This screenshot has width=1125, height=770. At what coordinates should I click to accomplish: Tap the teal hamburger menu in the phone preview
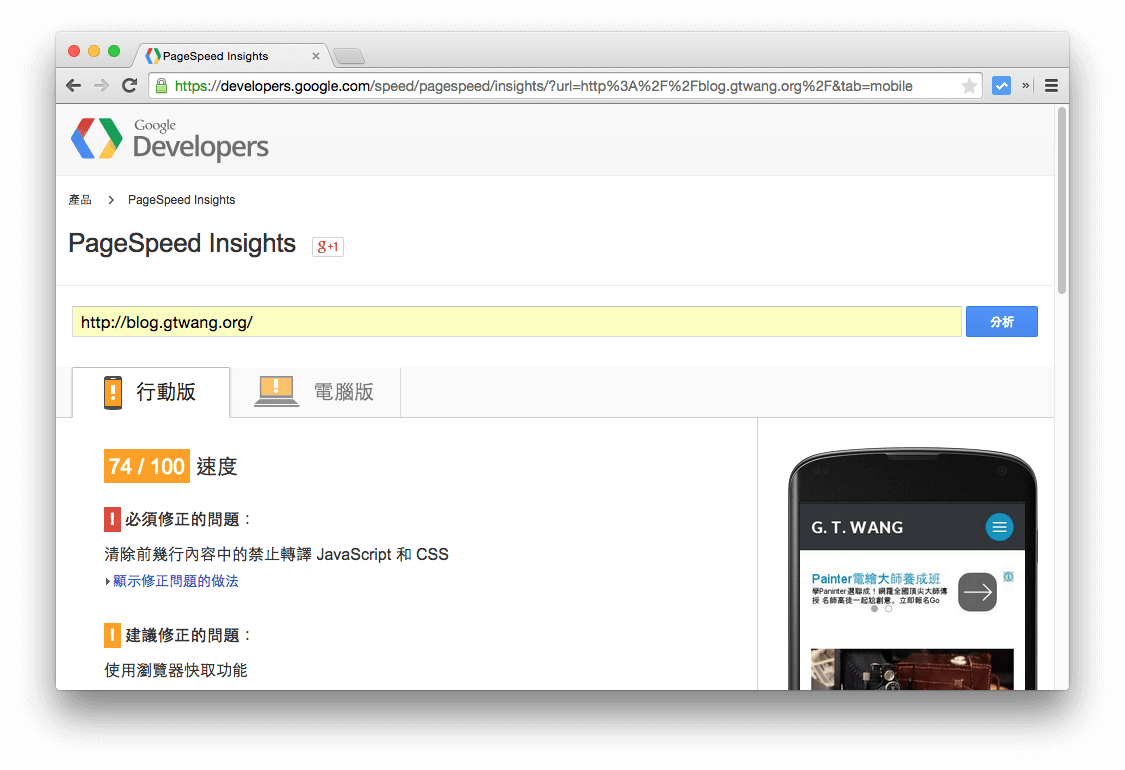tap(999, 527)
